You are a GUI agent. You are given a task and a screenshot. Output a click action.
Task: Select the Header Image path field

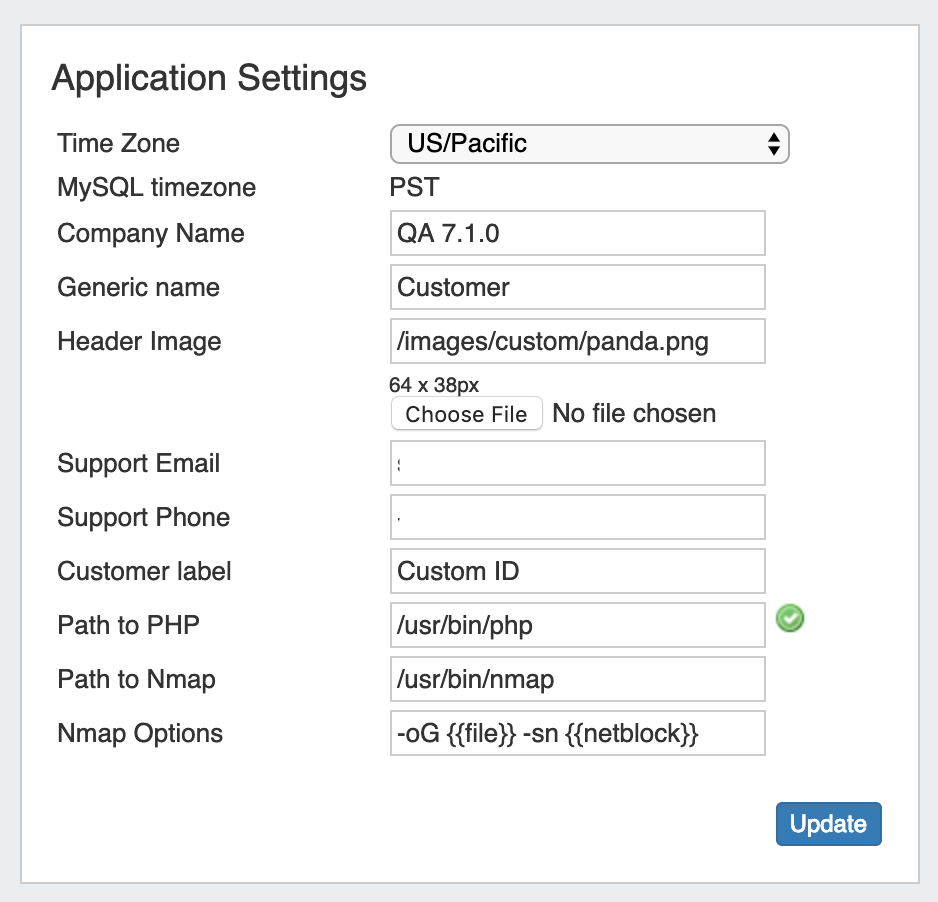tap(577, 341)
